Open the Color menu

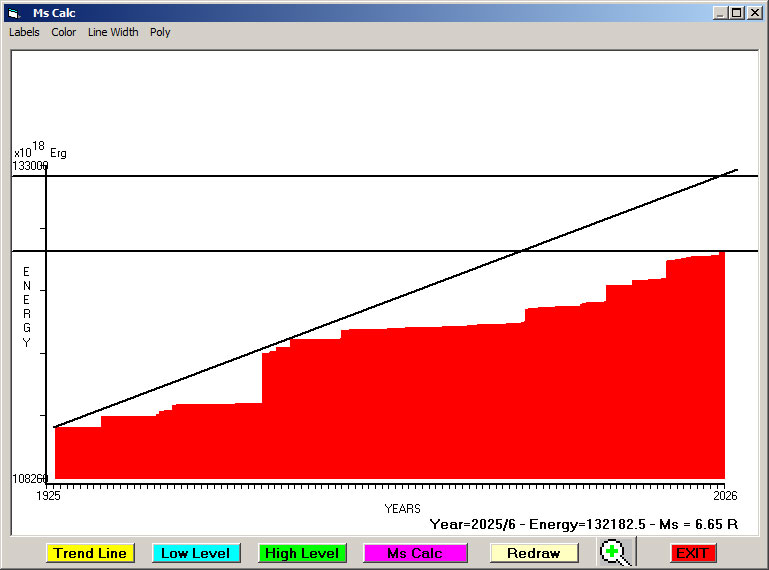[x=64, y=32]
